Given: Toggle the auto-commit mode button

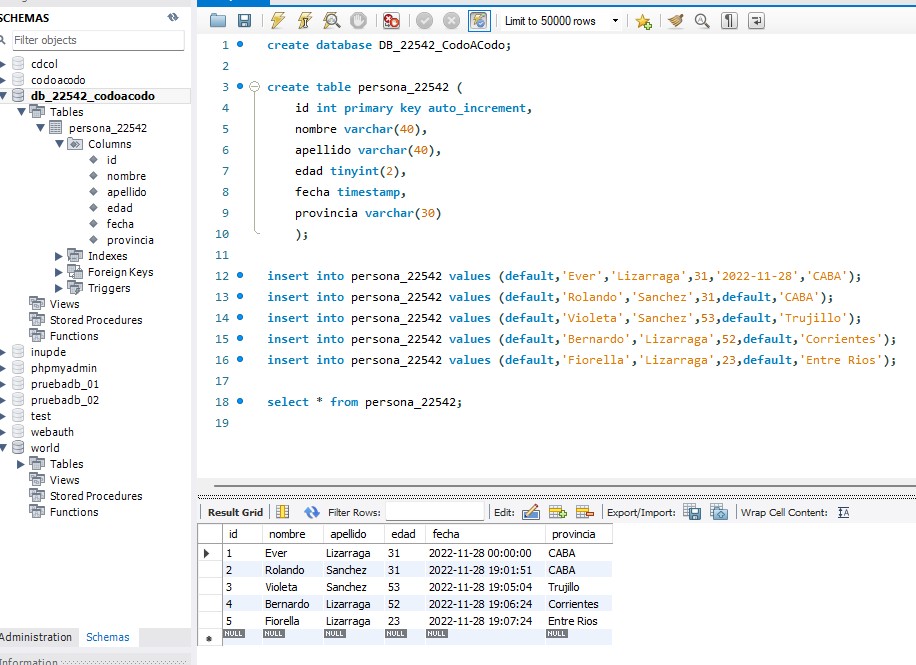Looking at the screenshot, I should coord(479,21).
